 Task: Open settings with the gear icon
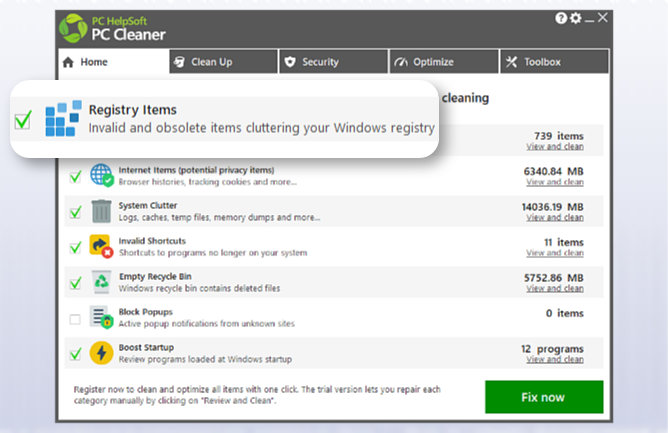pos(575,19)
